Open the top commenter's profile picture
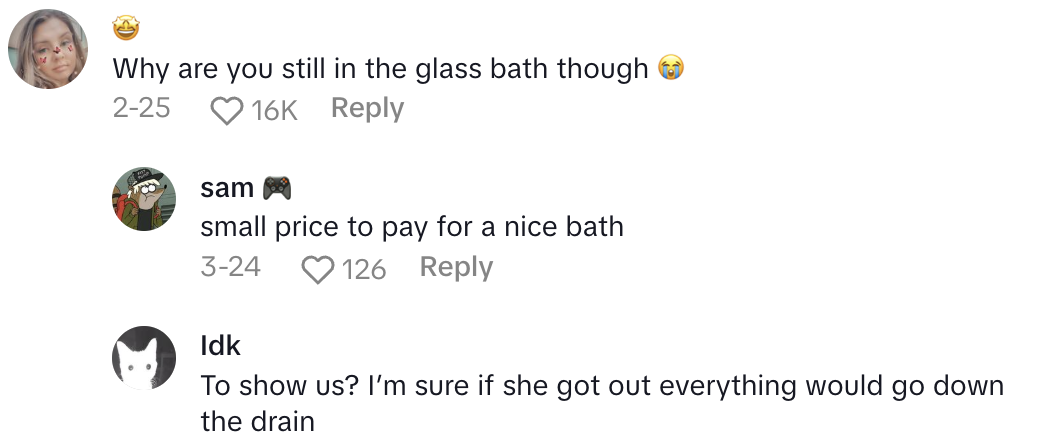Screen dimensions: 1038x446 pyautogui.click(x=48, y=49)
